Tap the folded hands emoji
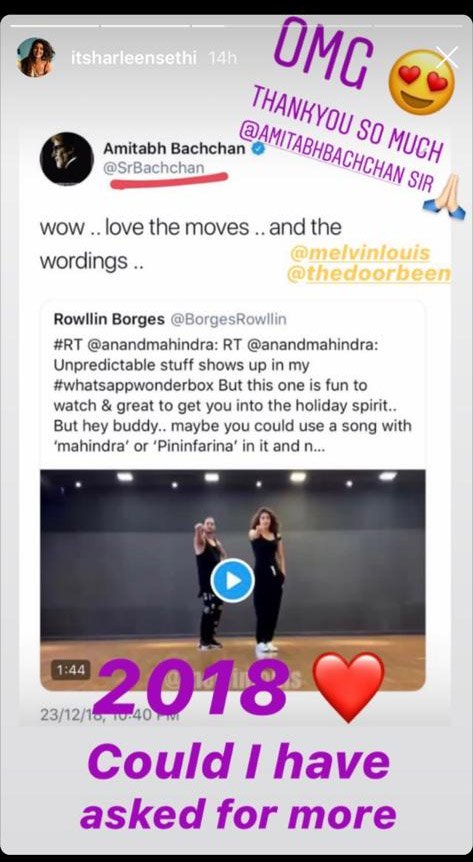This screenshot has height=862, width=473. click(445, 197)
